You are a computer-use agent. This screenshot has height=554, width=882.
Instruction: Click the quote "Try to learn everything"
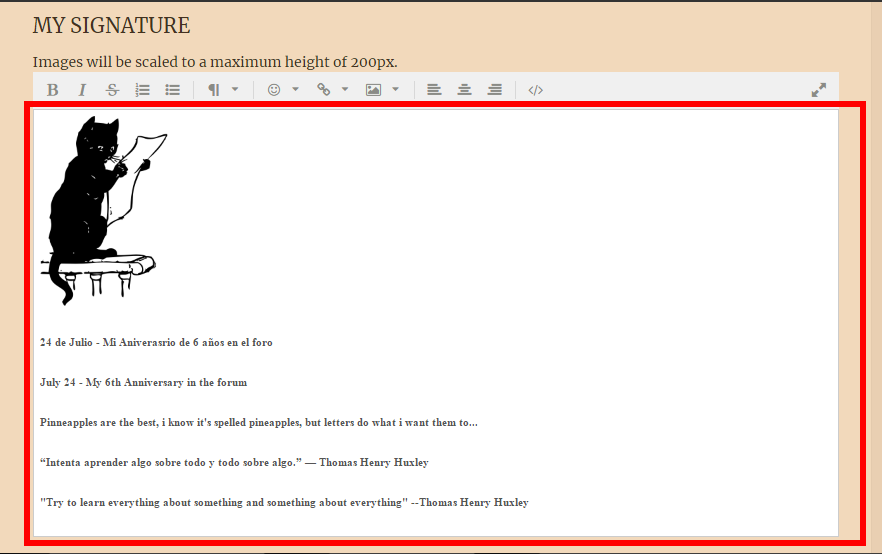point(284,502)
